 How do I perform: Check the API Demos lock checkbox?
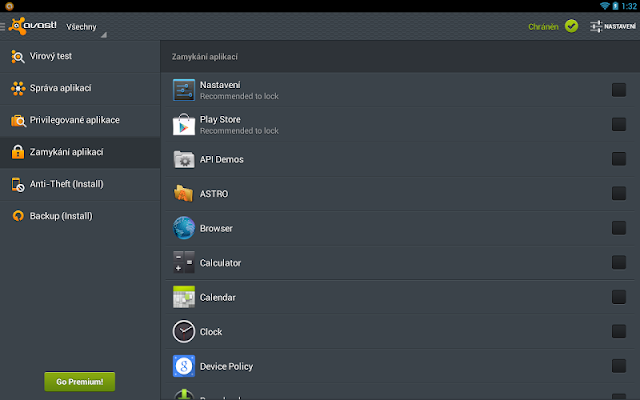pyautogui.click(x=619, y=159)
